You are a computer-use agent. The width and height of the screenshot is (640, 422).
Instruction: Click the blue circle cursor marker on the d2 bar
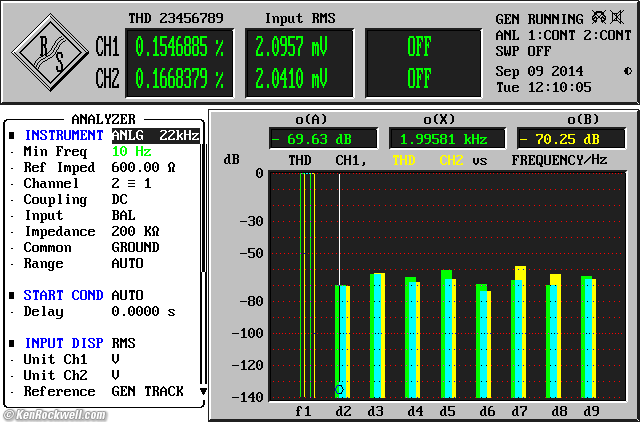click(339, 389)
